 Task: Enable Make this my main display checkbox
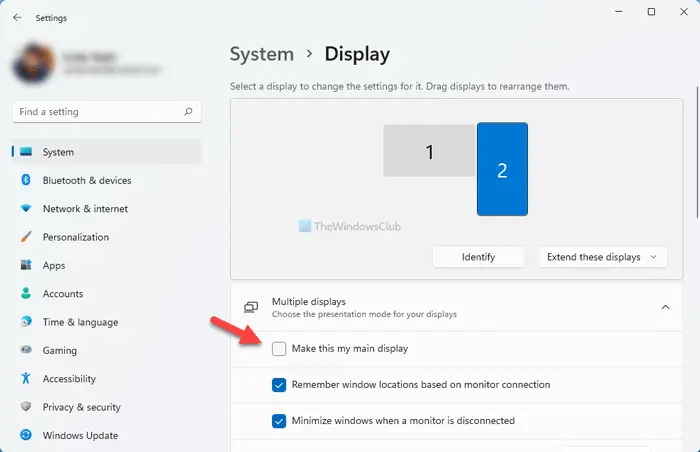pyautogui.click(x=279, y=348)
